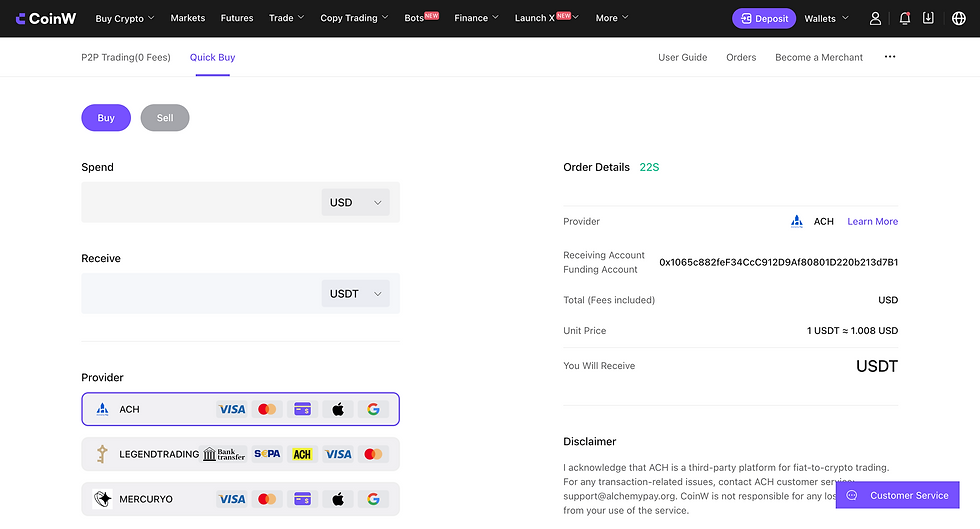The height and width of the screenshot is (529, 980).
Task: Click the three-dots more options icon
Action: (890, 57)
